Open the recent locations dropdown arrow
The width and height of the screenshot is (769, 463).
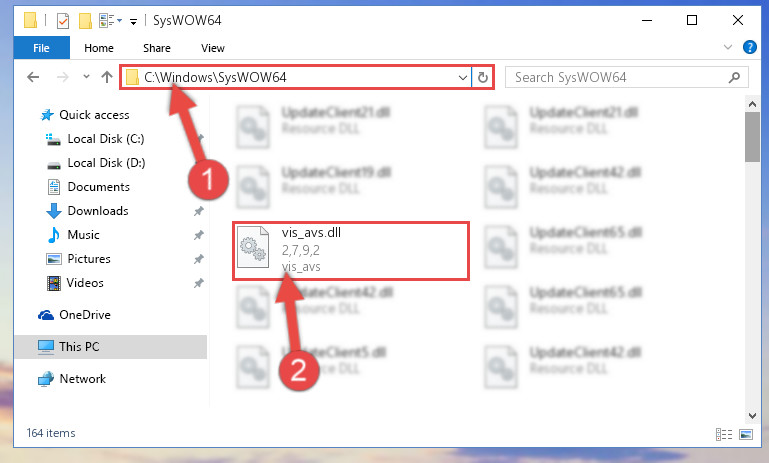(86, 77)
